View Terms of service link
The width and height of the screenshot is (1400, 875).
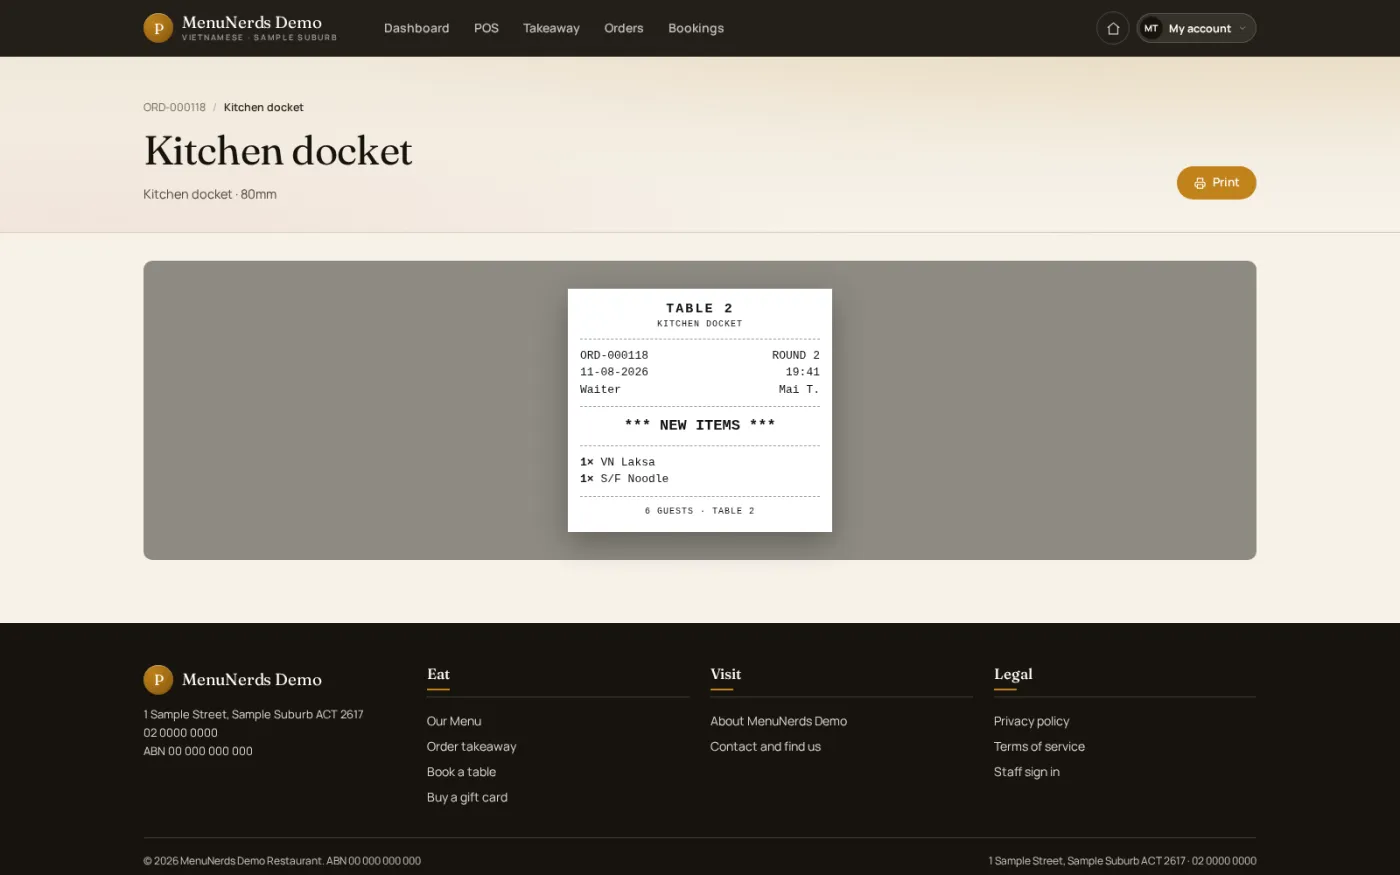[x=1039, y=747]
